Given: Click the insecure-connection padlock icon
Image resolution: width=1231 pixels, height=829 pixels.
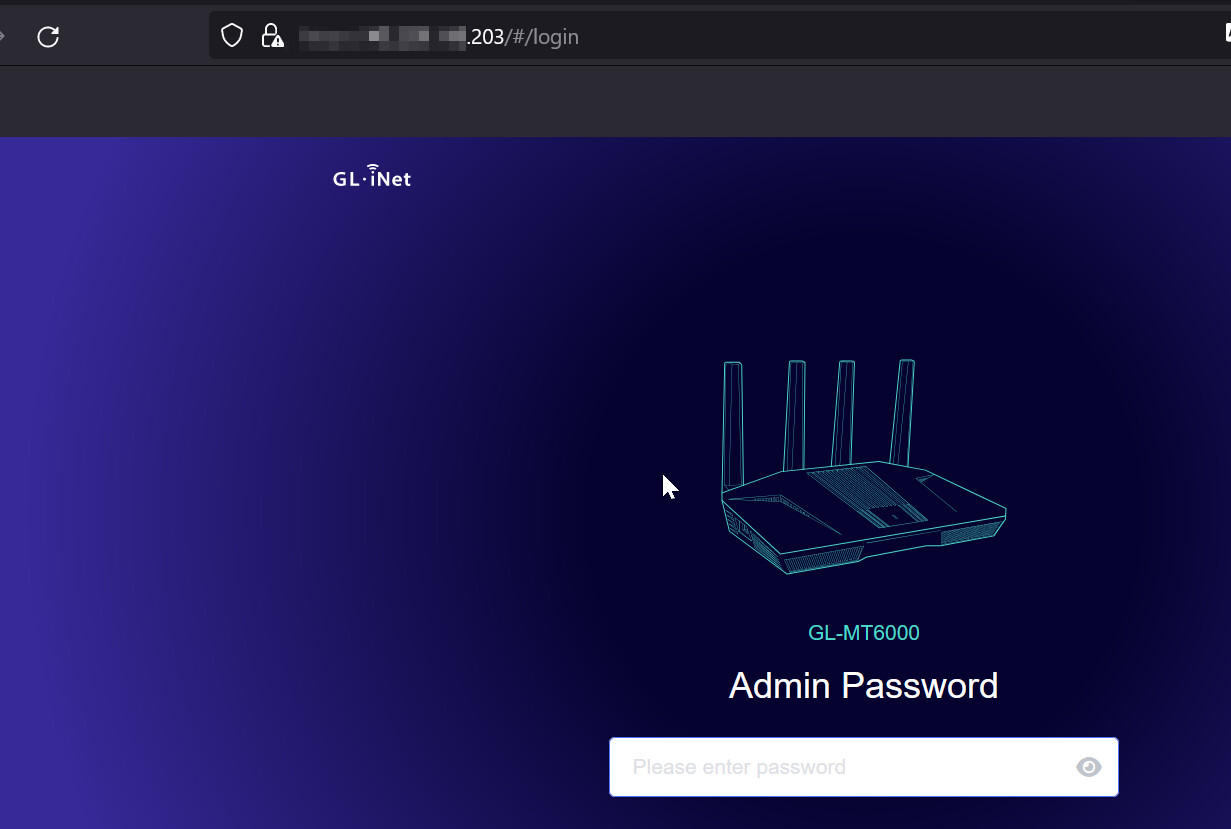Looking at the screenshot, I should point(269,34).
